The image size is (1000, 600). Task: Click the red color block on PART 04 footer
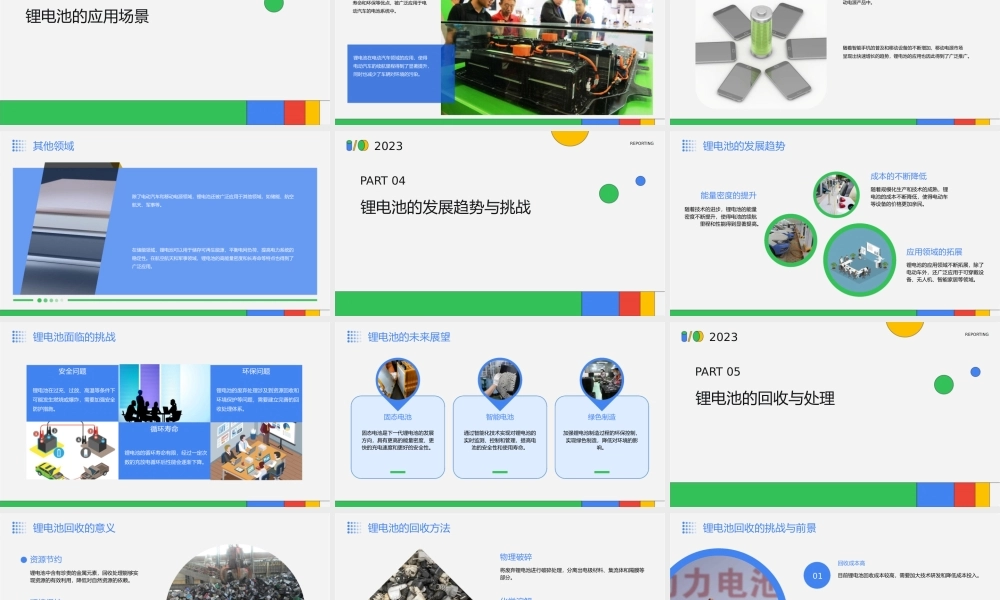(x=629, y=303)
